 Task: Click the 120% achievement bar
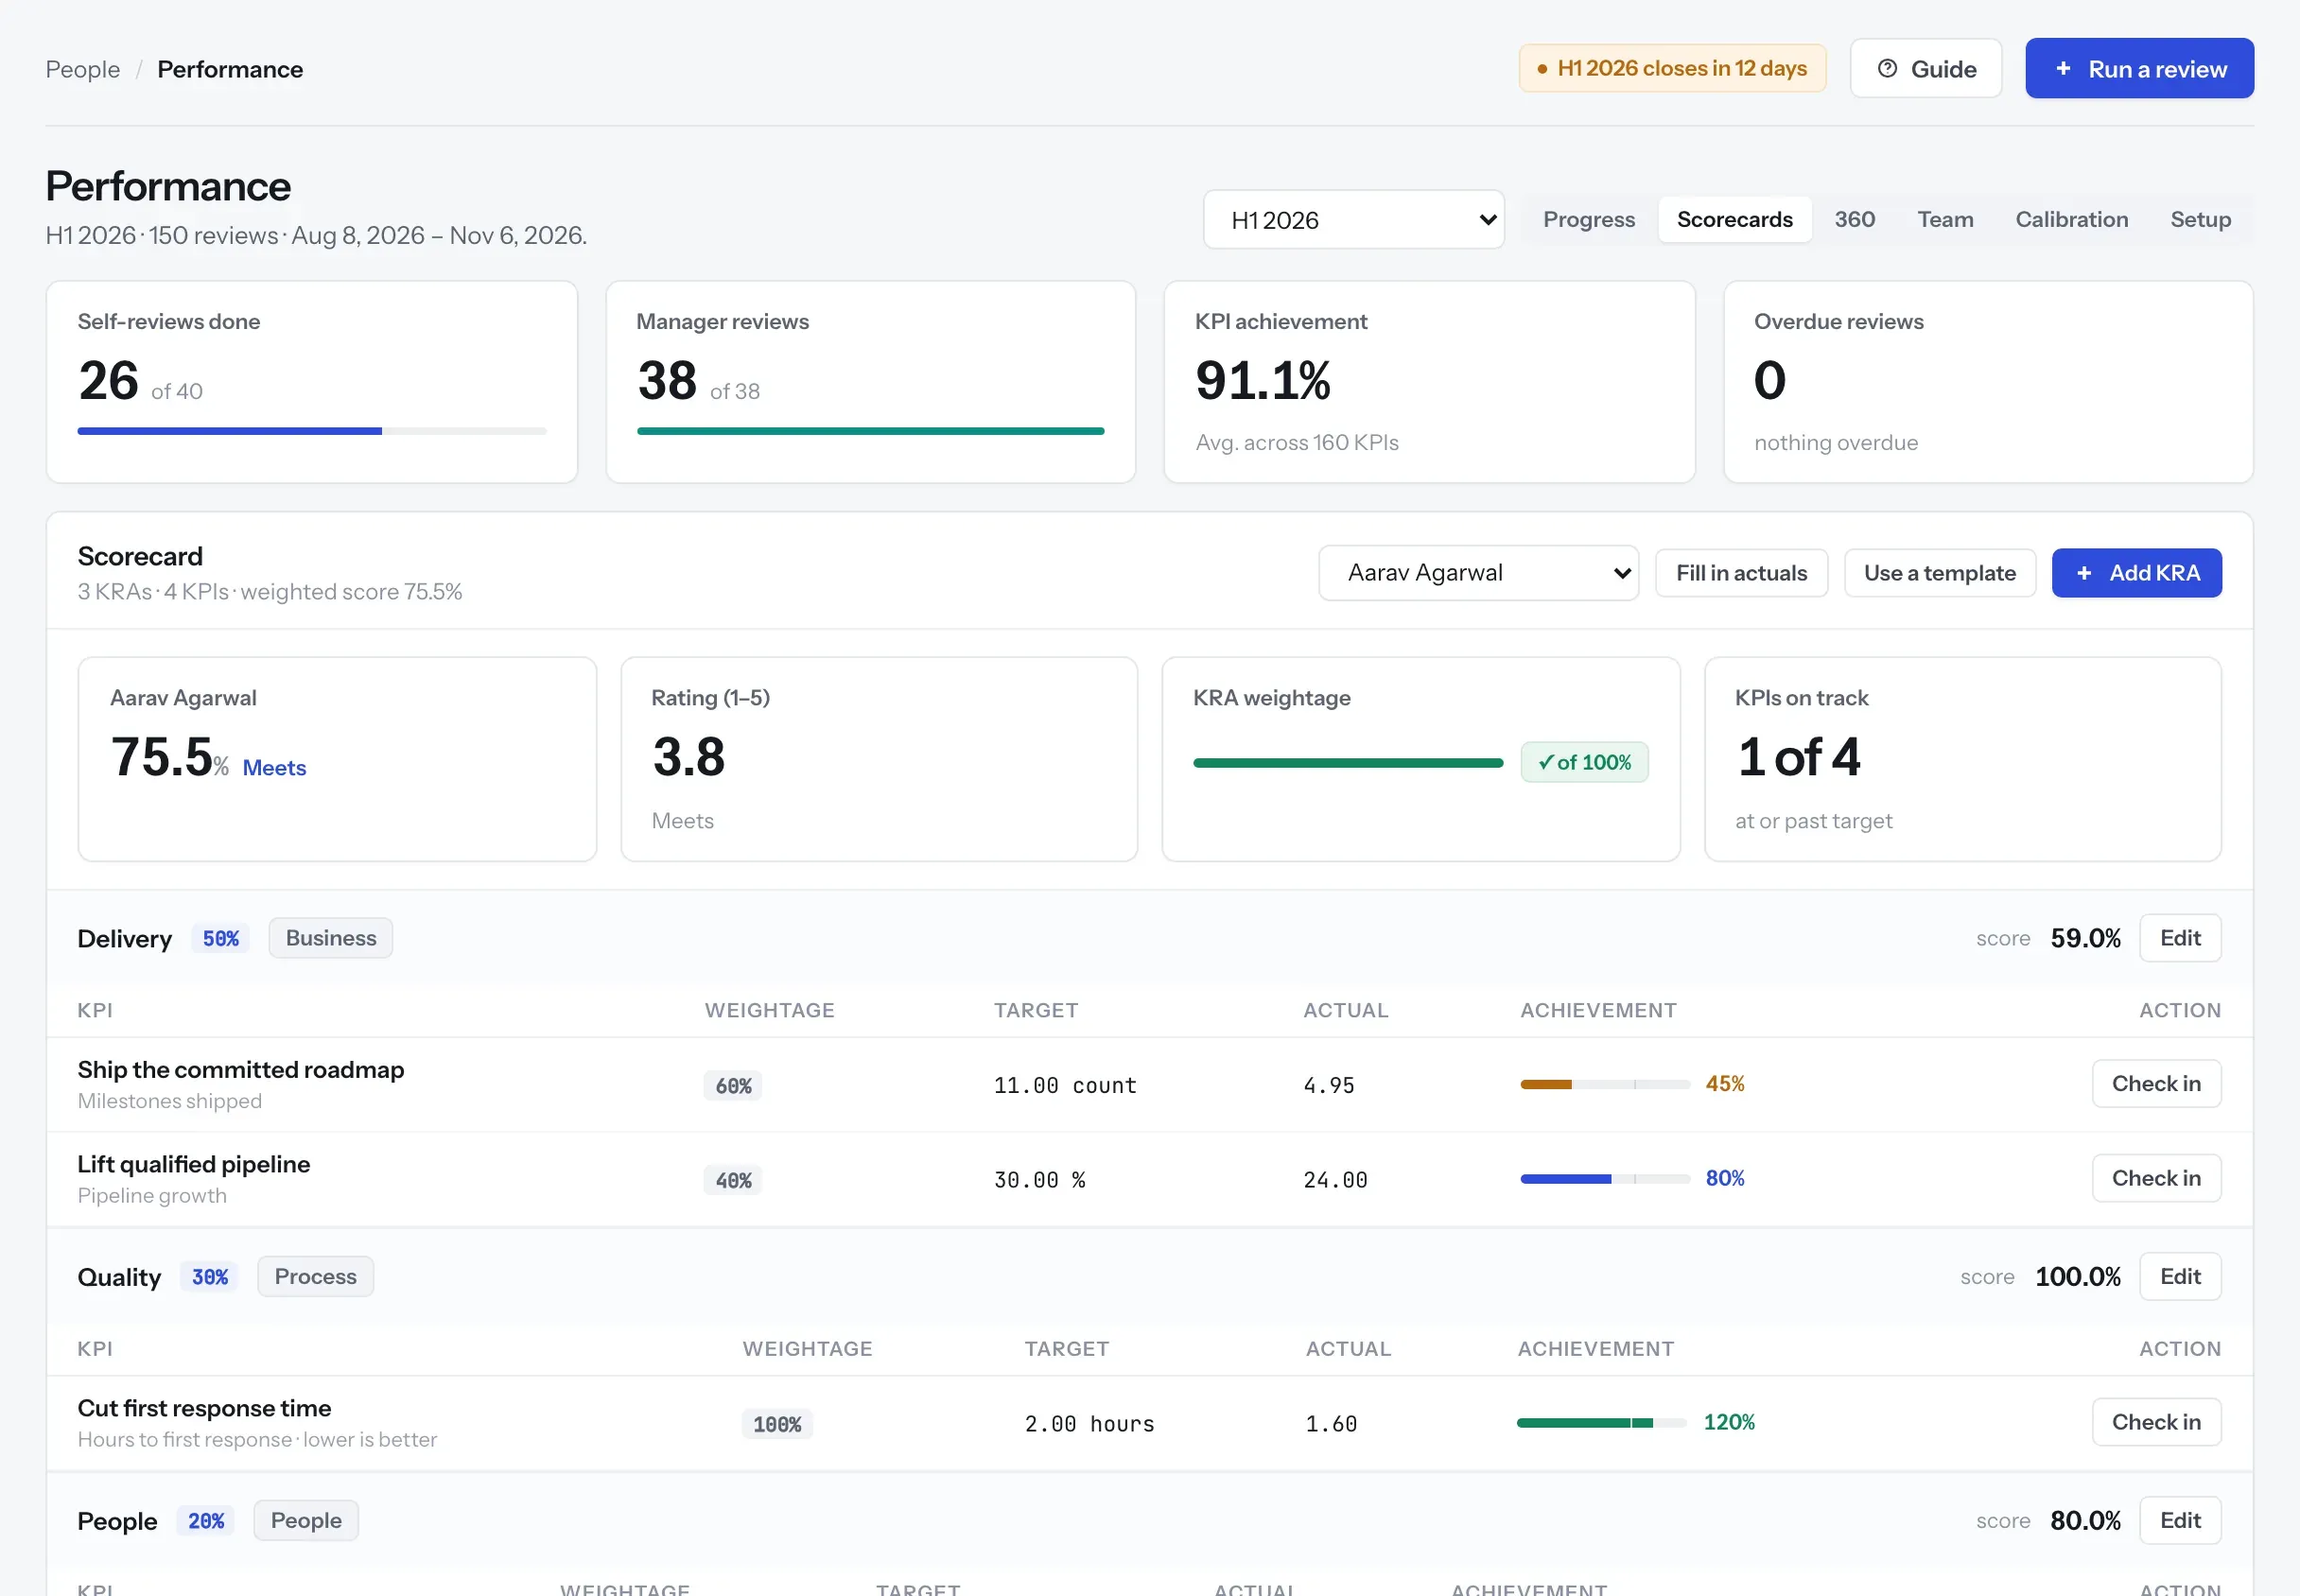click(1601, 1423)
